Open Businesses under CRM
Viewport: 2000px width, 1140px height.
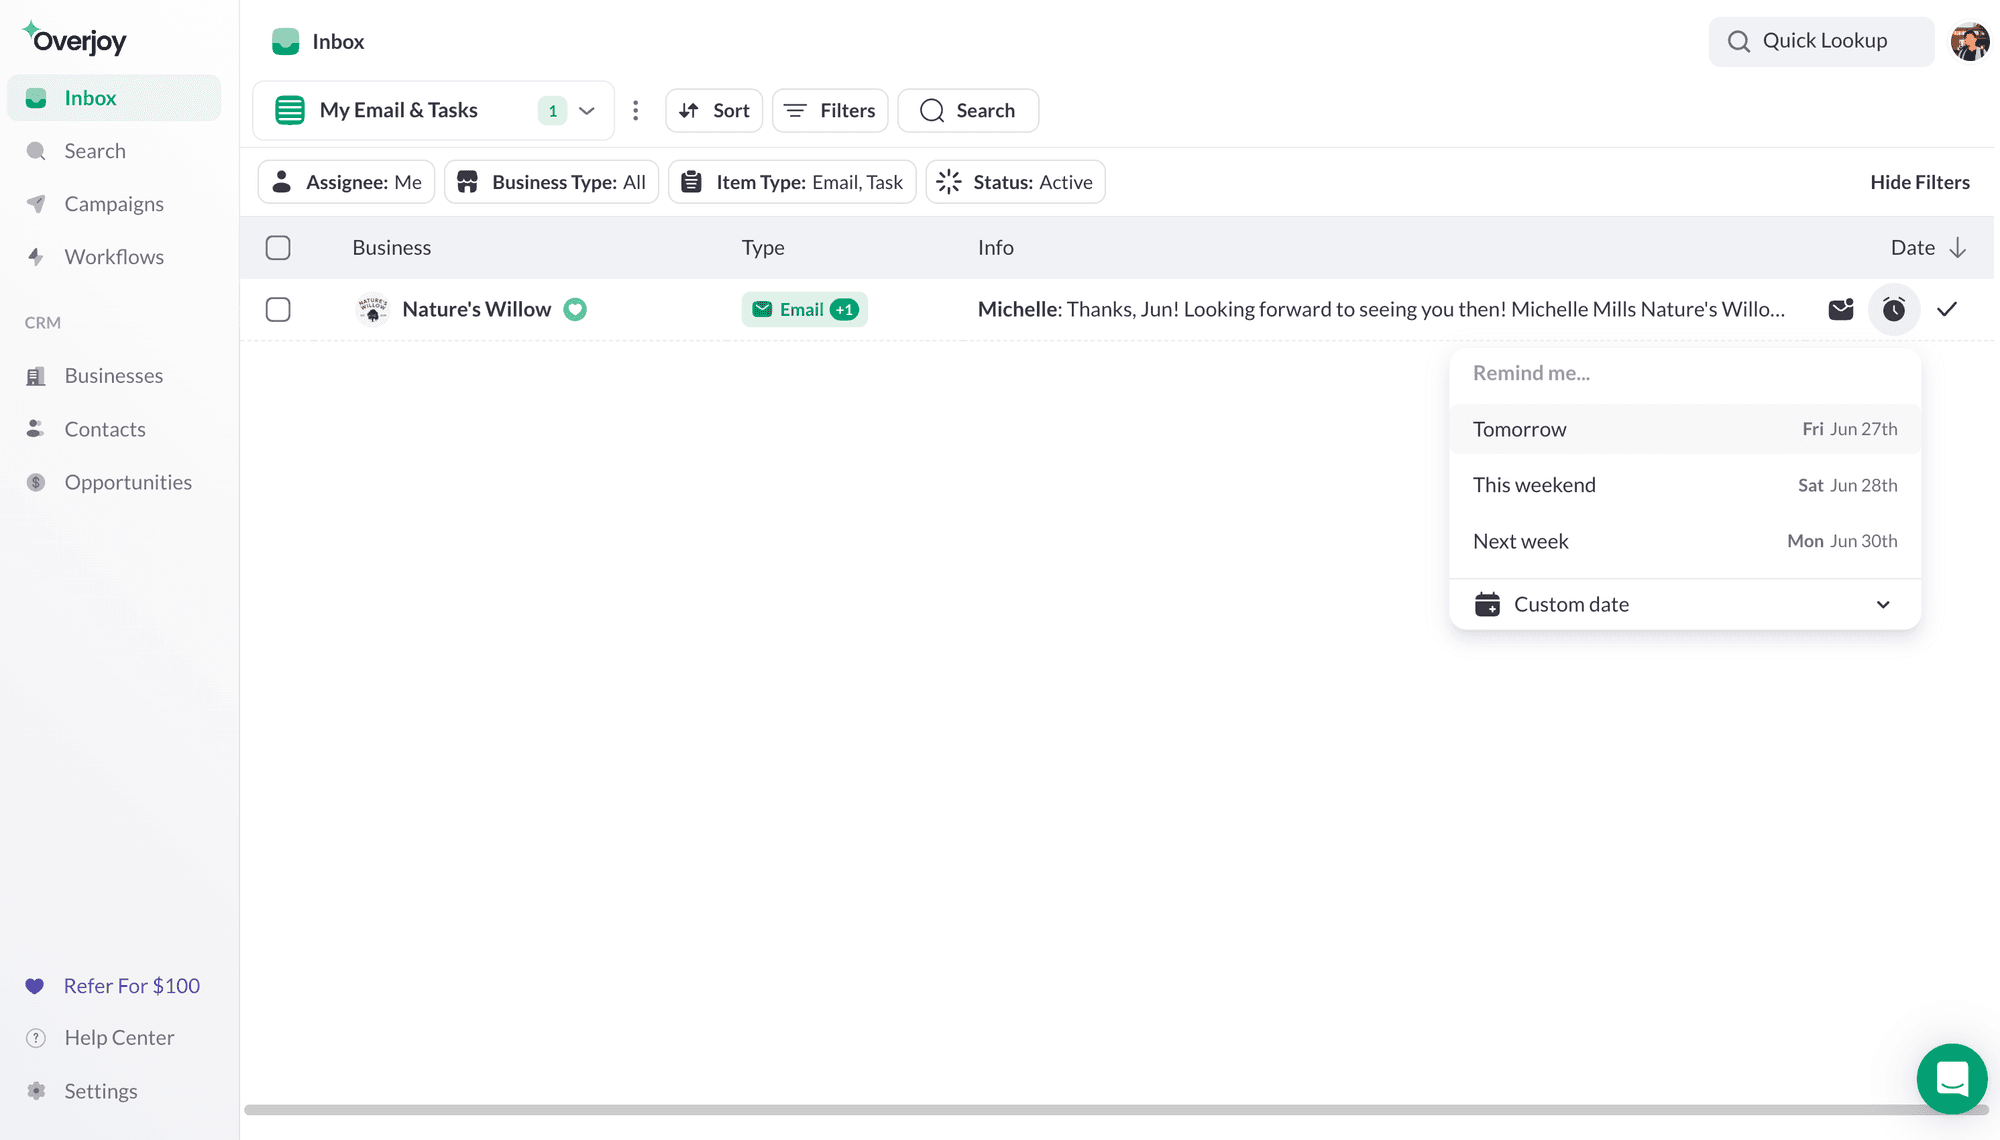tap(113, 376)
